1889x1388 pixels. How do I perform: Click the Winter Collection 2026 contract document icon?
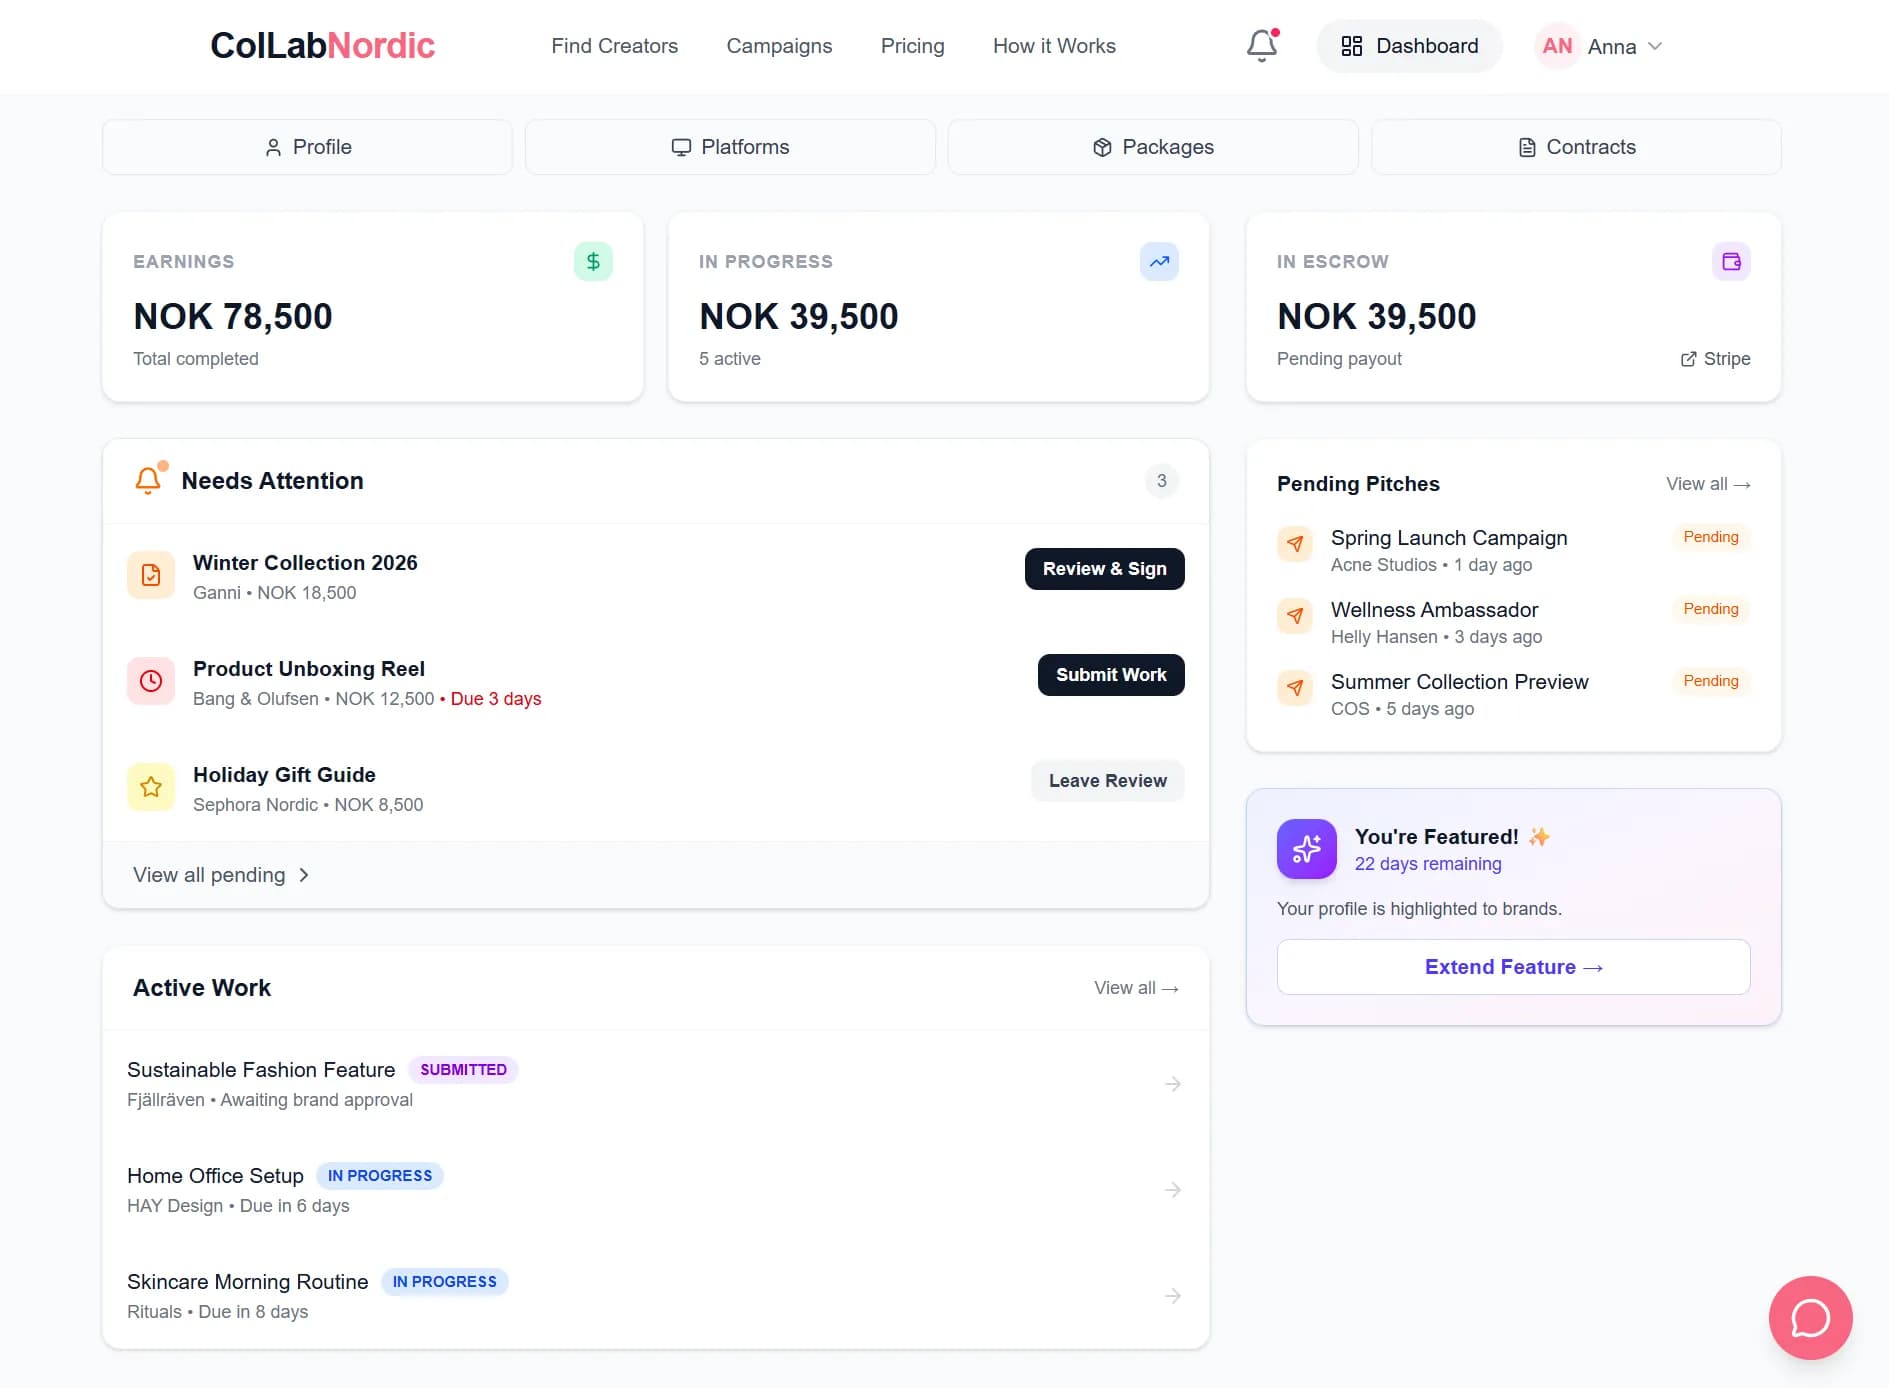pyautogui.click(x=150, y=574)
